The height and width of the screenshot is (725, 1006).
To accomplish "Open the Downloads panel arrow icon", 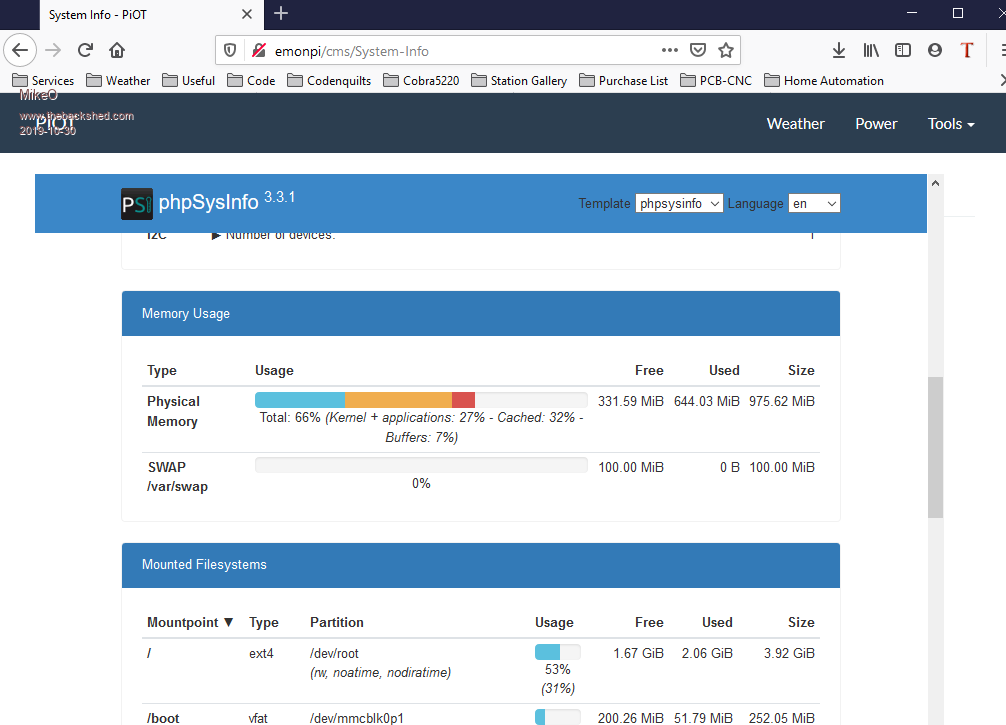I will [x=839, y=50].
